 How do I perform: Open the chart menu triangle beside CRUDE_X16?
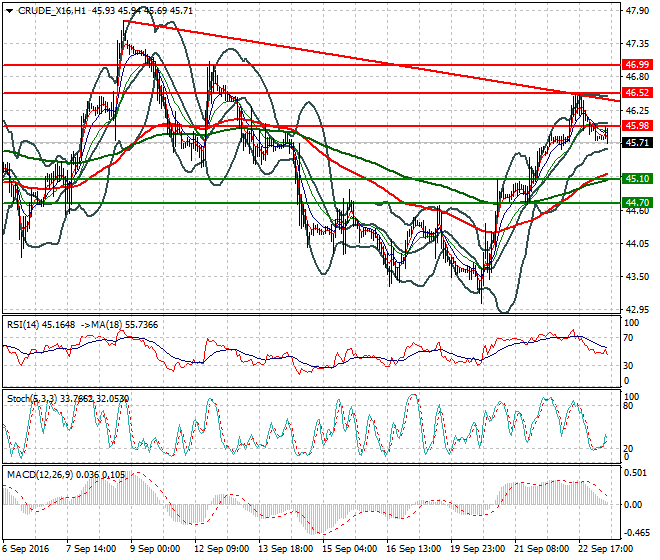[x=10, y=11]
